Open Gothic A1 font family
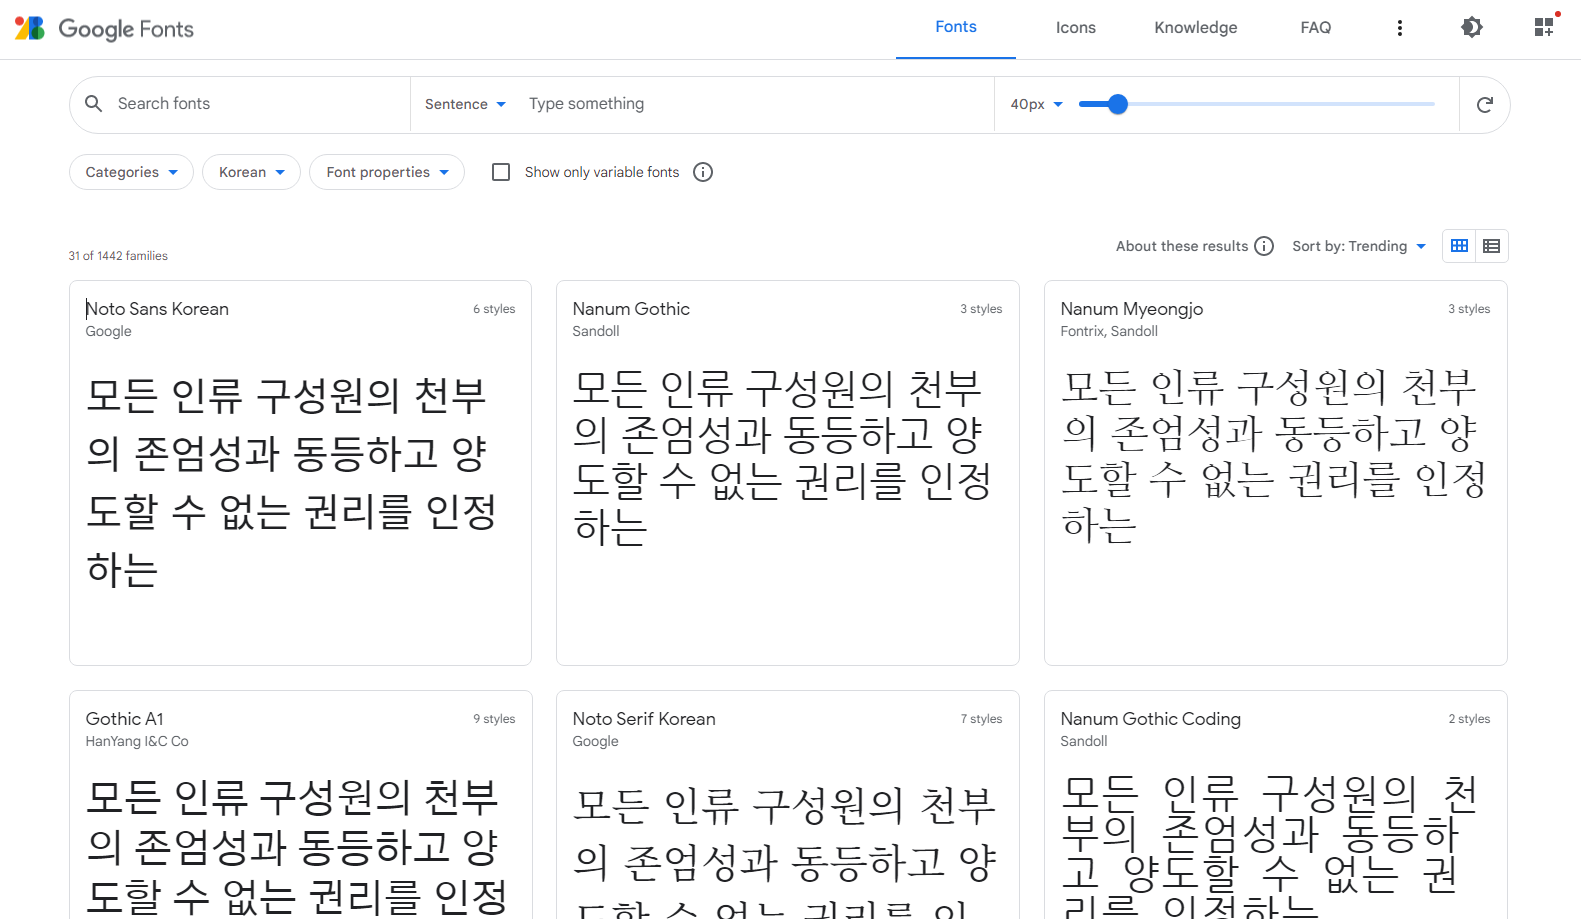Viewport: 1581px width, 919px height. [x=124, y=719]
